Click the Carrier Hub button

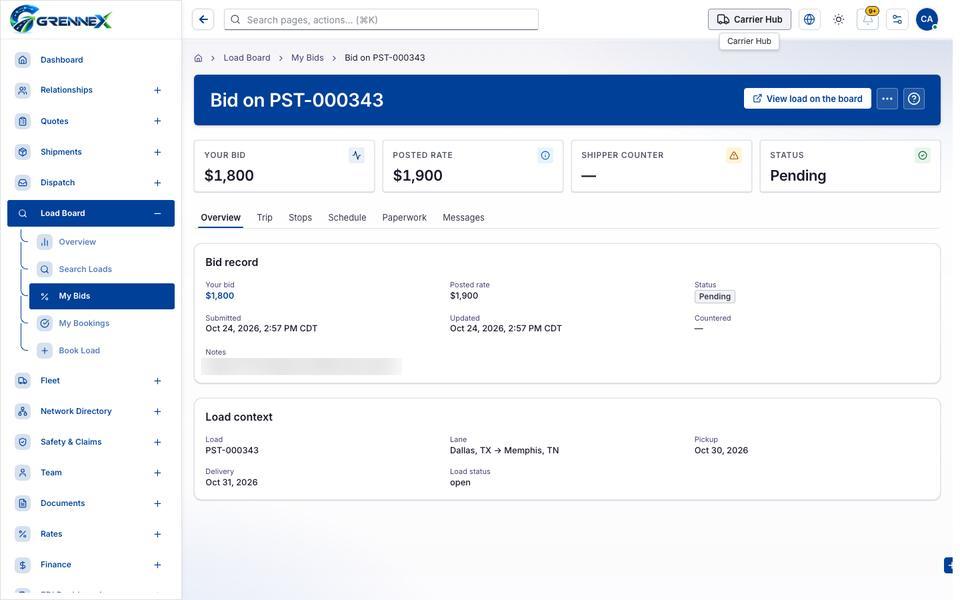pos(749,20)
